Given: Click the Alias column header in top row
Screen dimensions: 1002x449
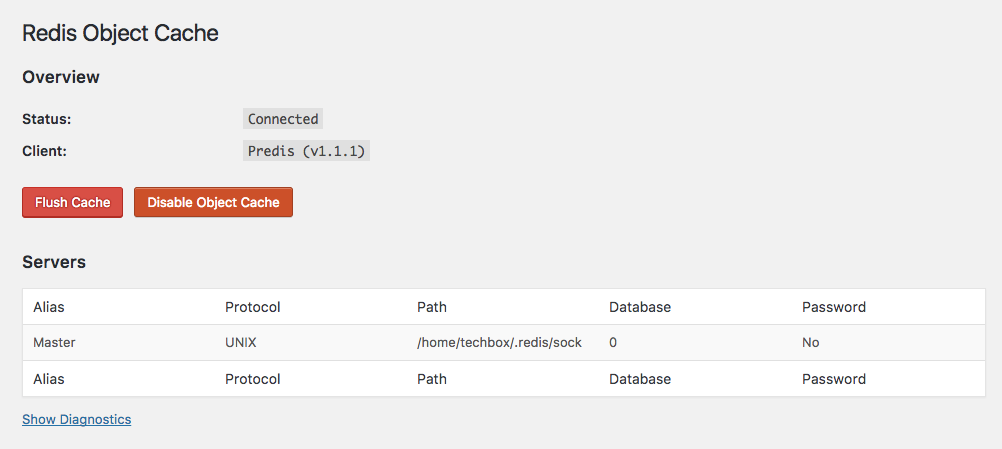Looking at the screenshot, I should coord(49,306).
